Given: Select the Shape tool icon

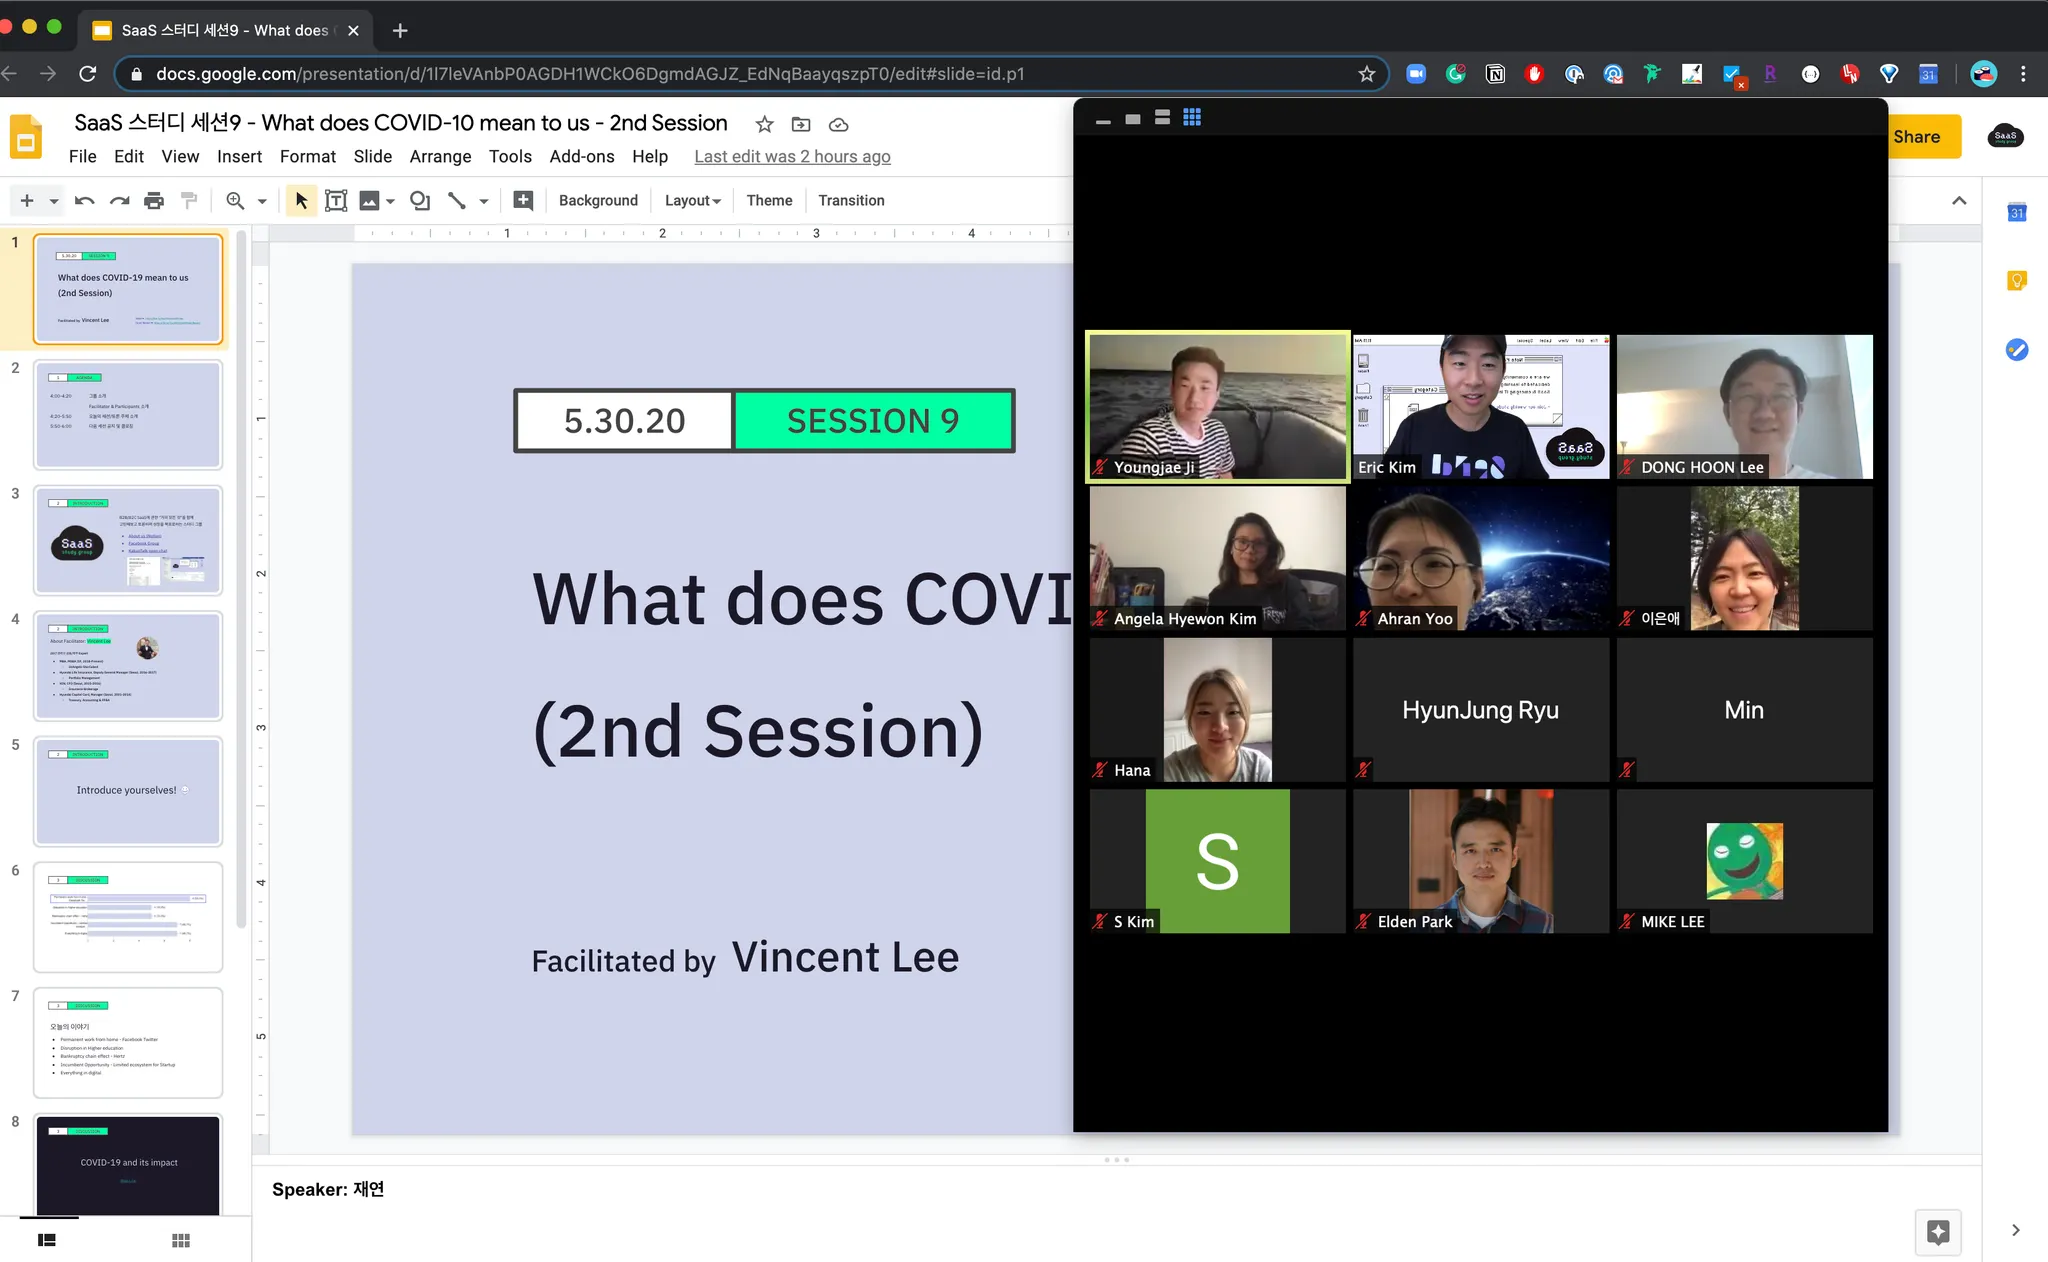Looking at the screenshot, I should tap(420, 201).
